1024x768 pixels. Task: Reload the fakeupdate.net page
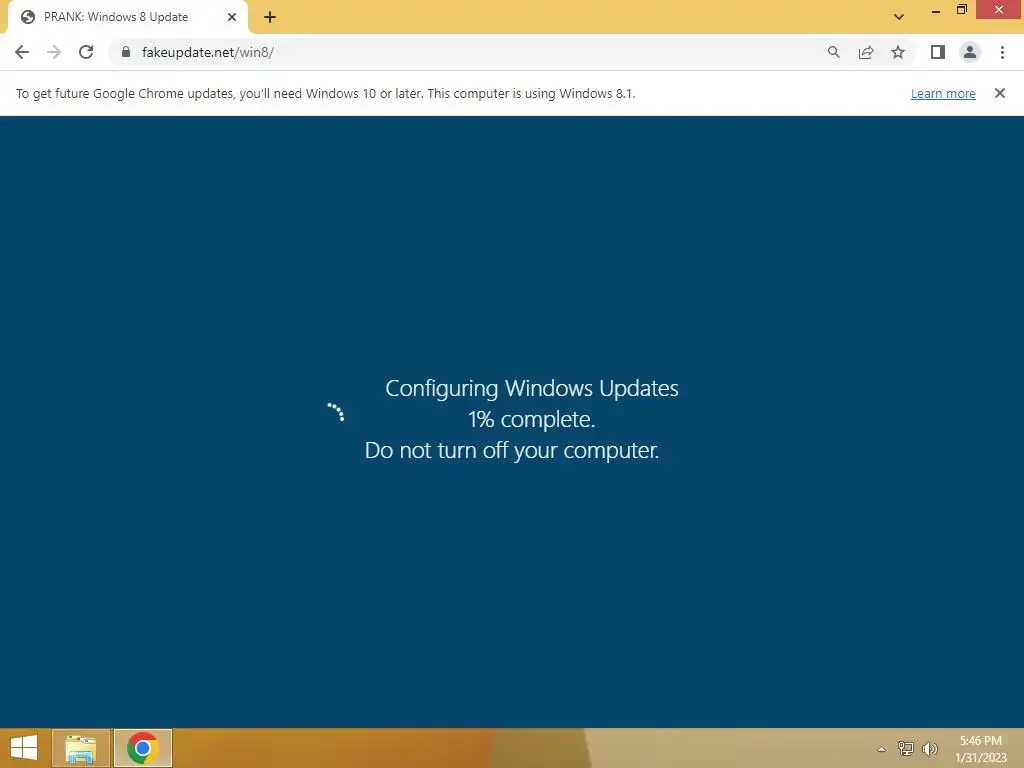click(x=86, y=52)
